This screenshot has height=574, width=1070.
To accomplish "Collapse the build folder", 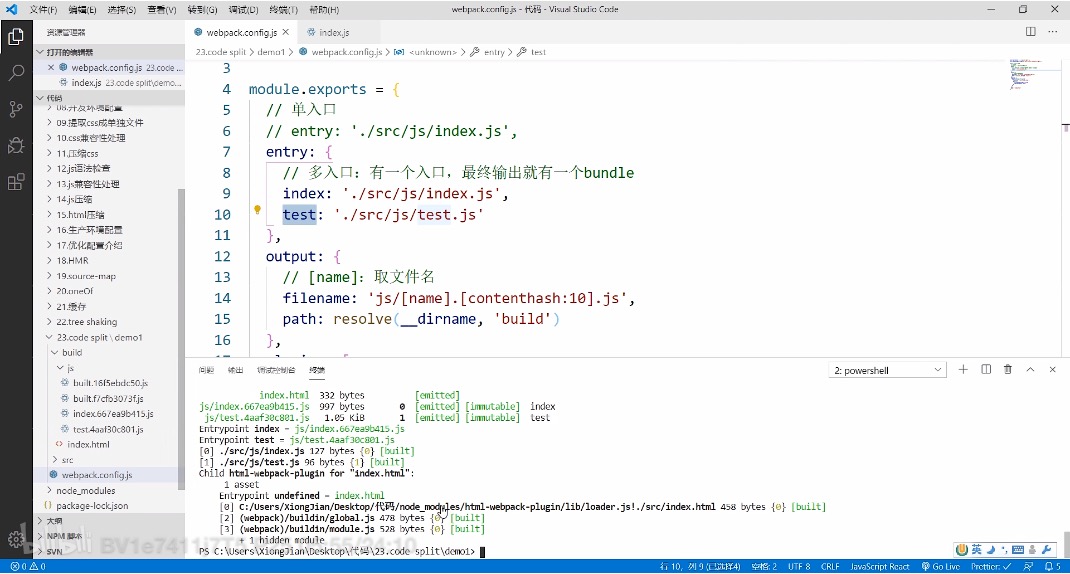I will point(109,352).
